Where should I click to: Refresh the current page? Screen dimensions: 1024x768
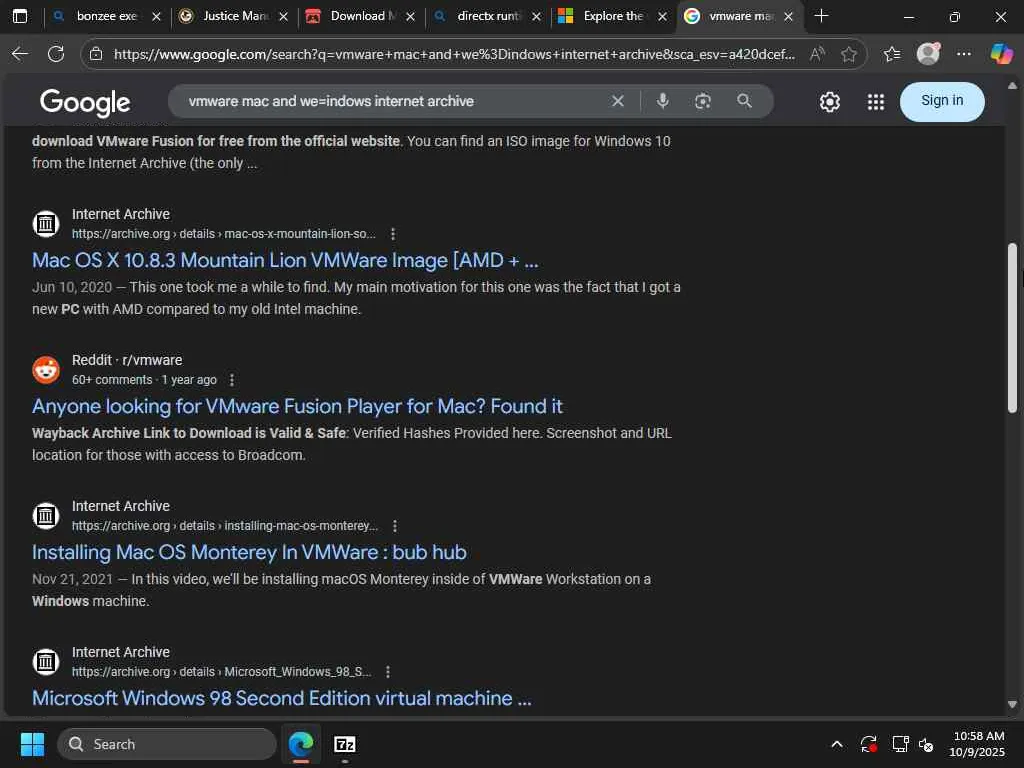[56, 54]
